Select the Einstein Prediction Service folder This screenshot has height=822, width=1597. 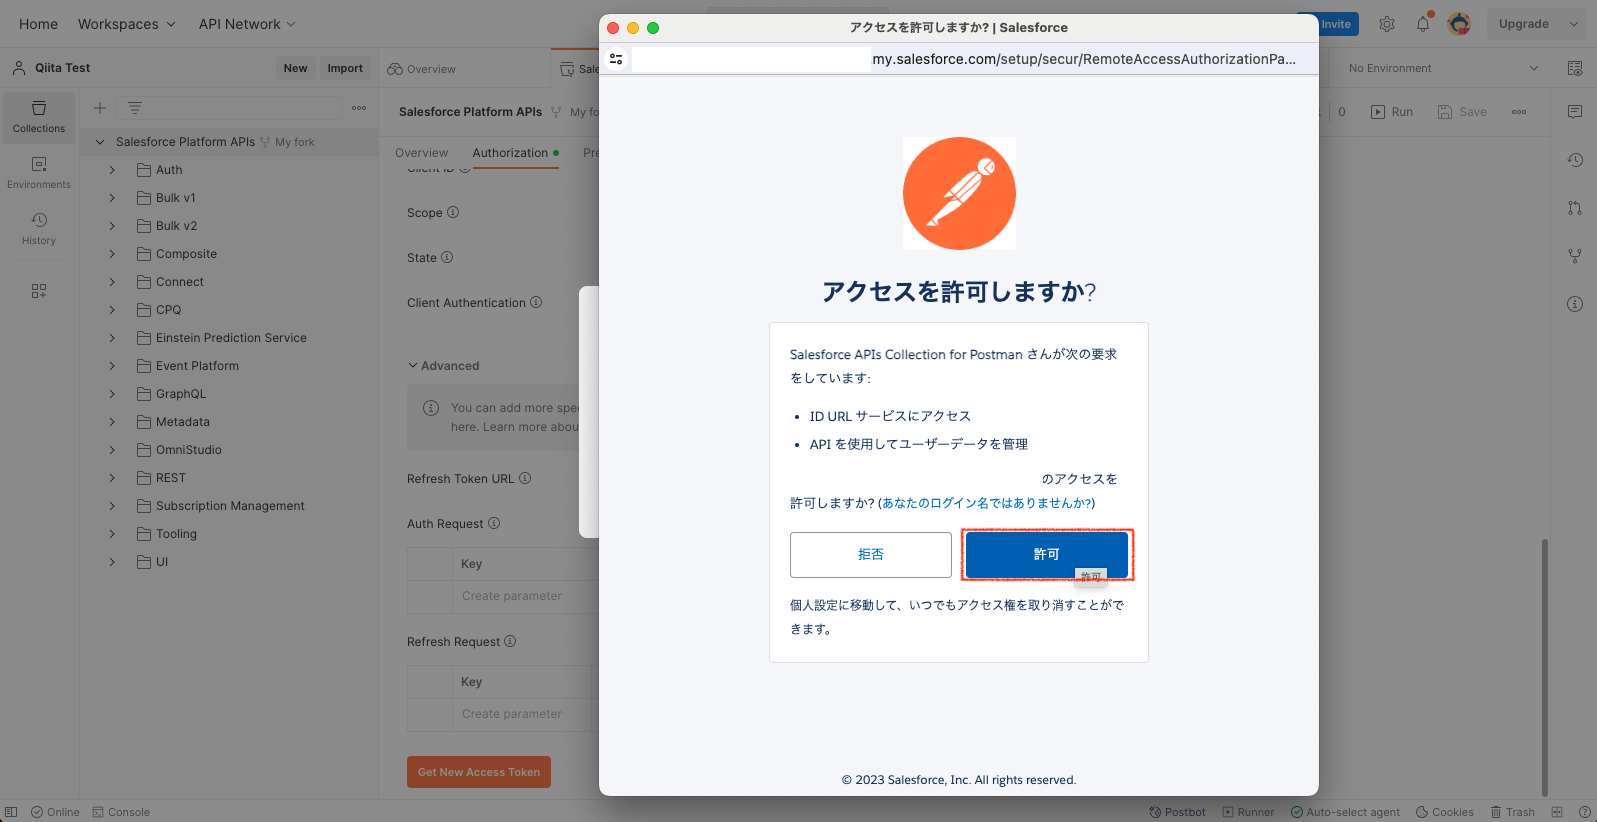coord(229,338)
